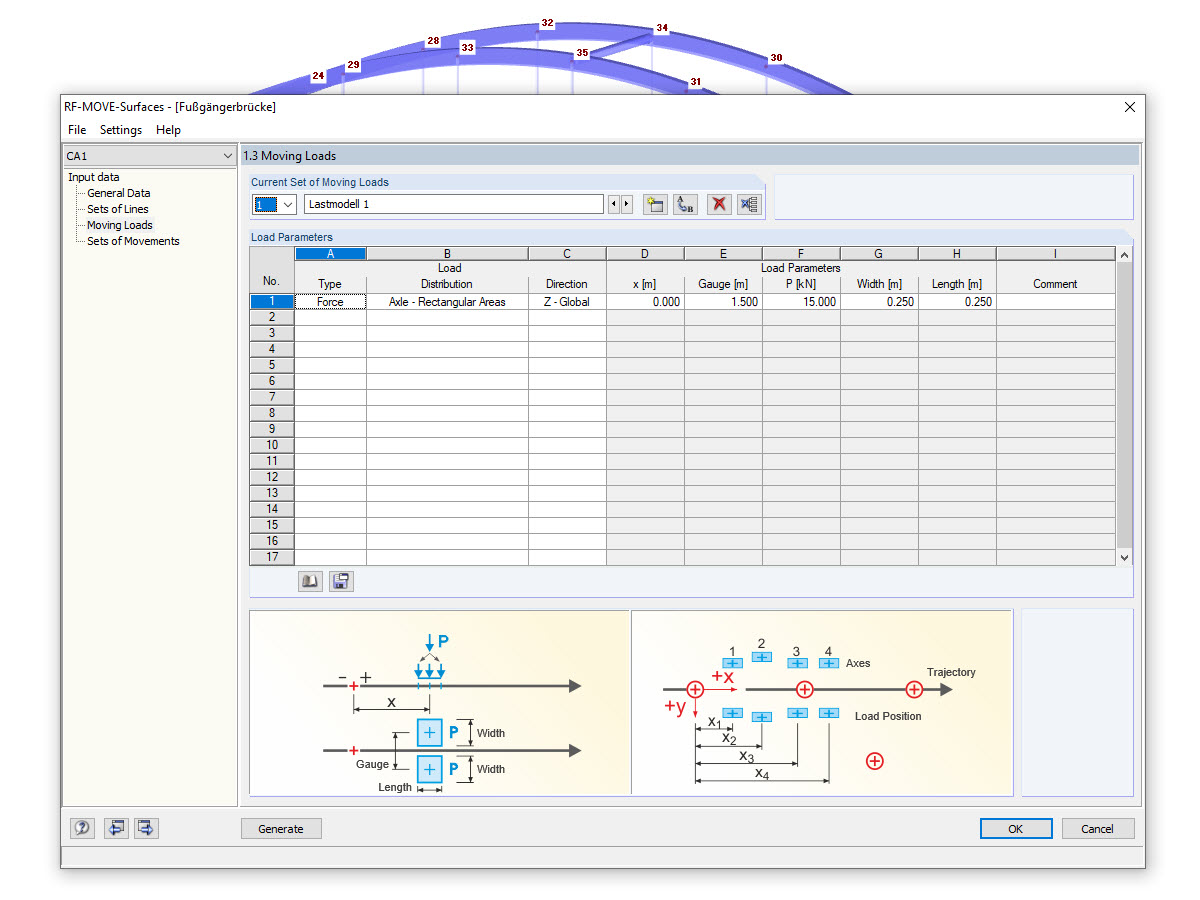The height and width of the screenshot is (900, 1200).
Task: Create a new set of moving loads
Action: pos(655,203)
